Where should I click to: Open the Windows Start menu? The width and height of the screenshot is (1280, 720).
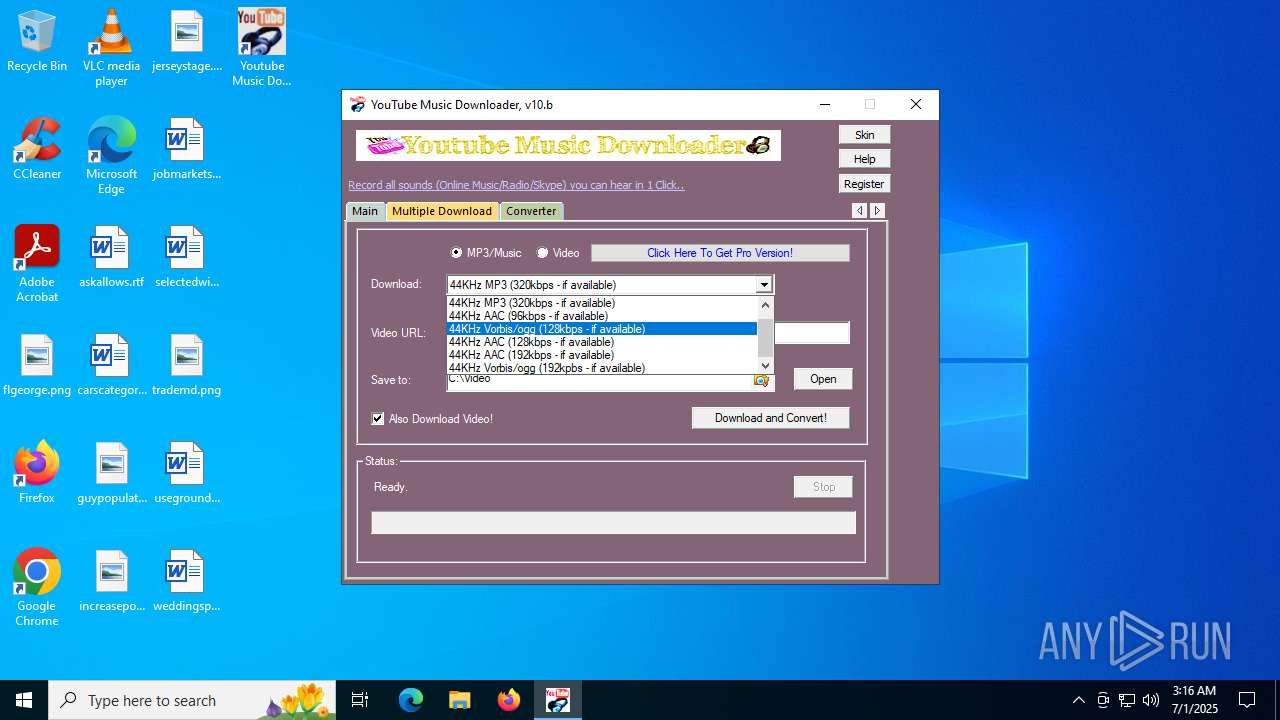pos(24,700)
